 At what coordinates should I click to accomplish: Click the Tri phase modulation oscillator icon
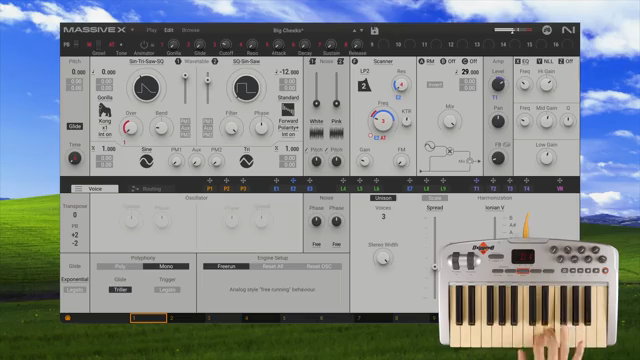point(247,161)
